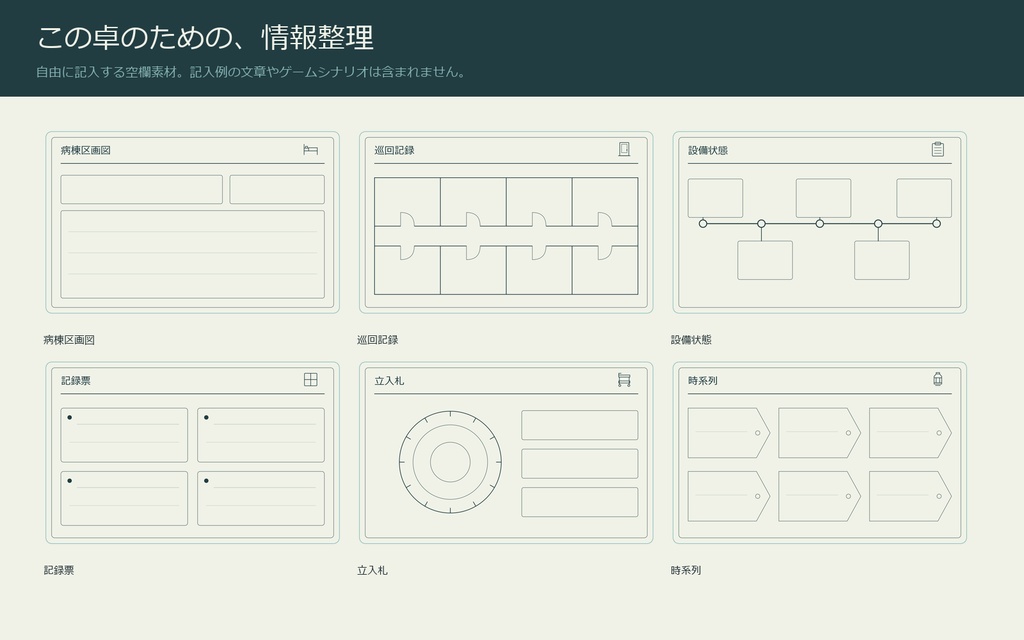Click the 巡回記録 title inside the card header
The width and height of the screenshot is (1024, 640).
pyautogui.click(x=394, y=150)
